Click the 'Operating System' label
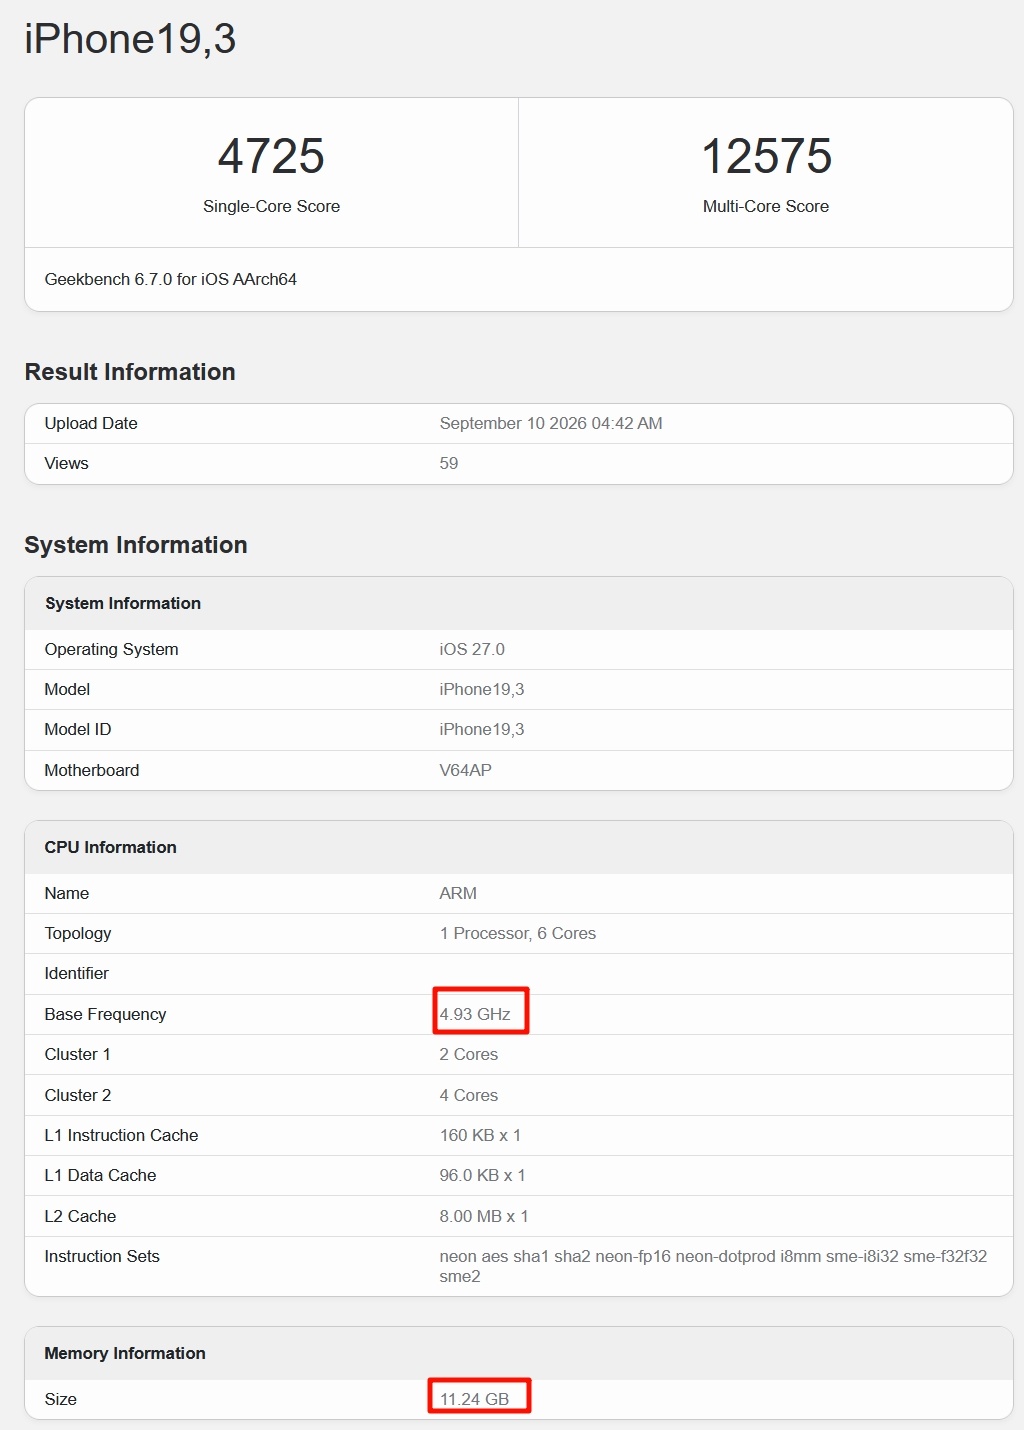Viewport: 1024px width, 1430px height. coord(112,649)
